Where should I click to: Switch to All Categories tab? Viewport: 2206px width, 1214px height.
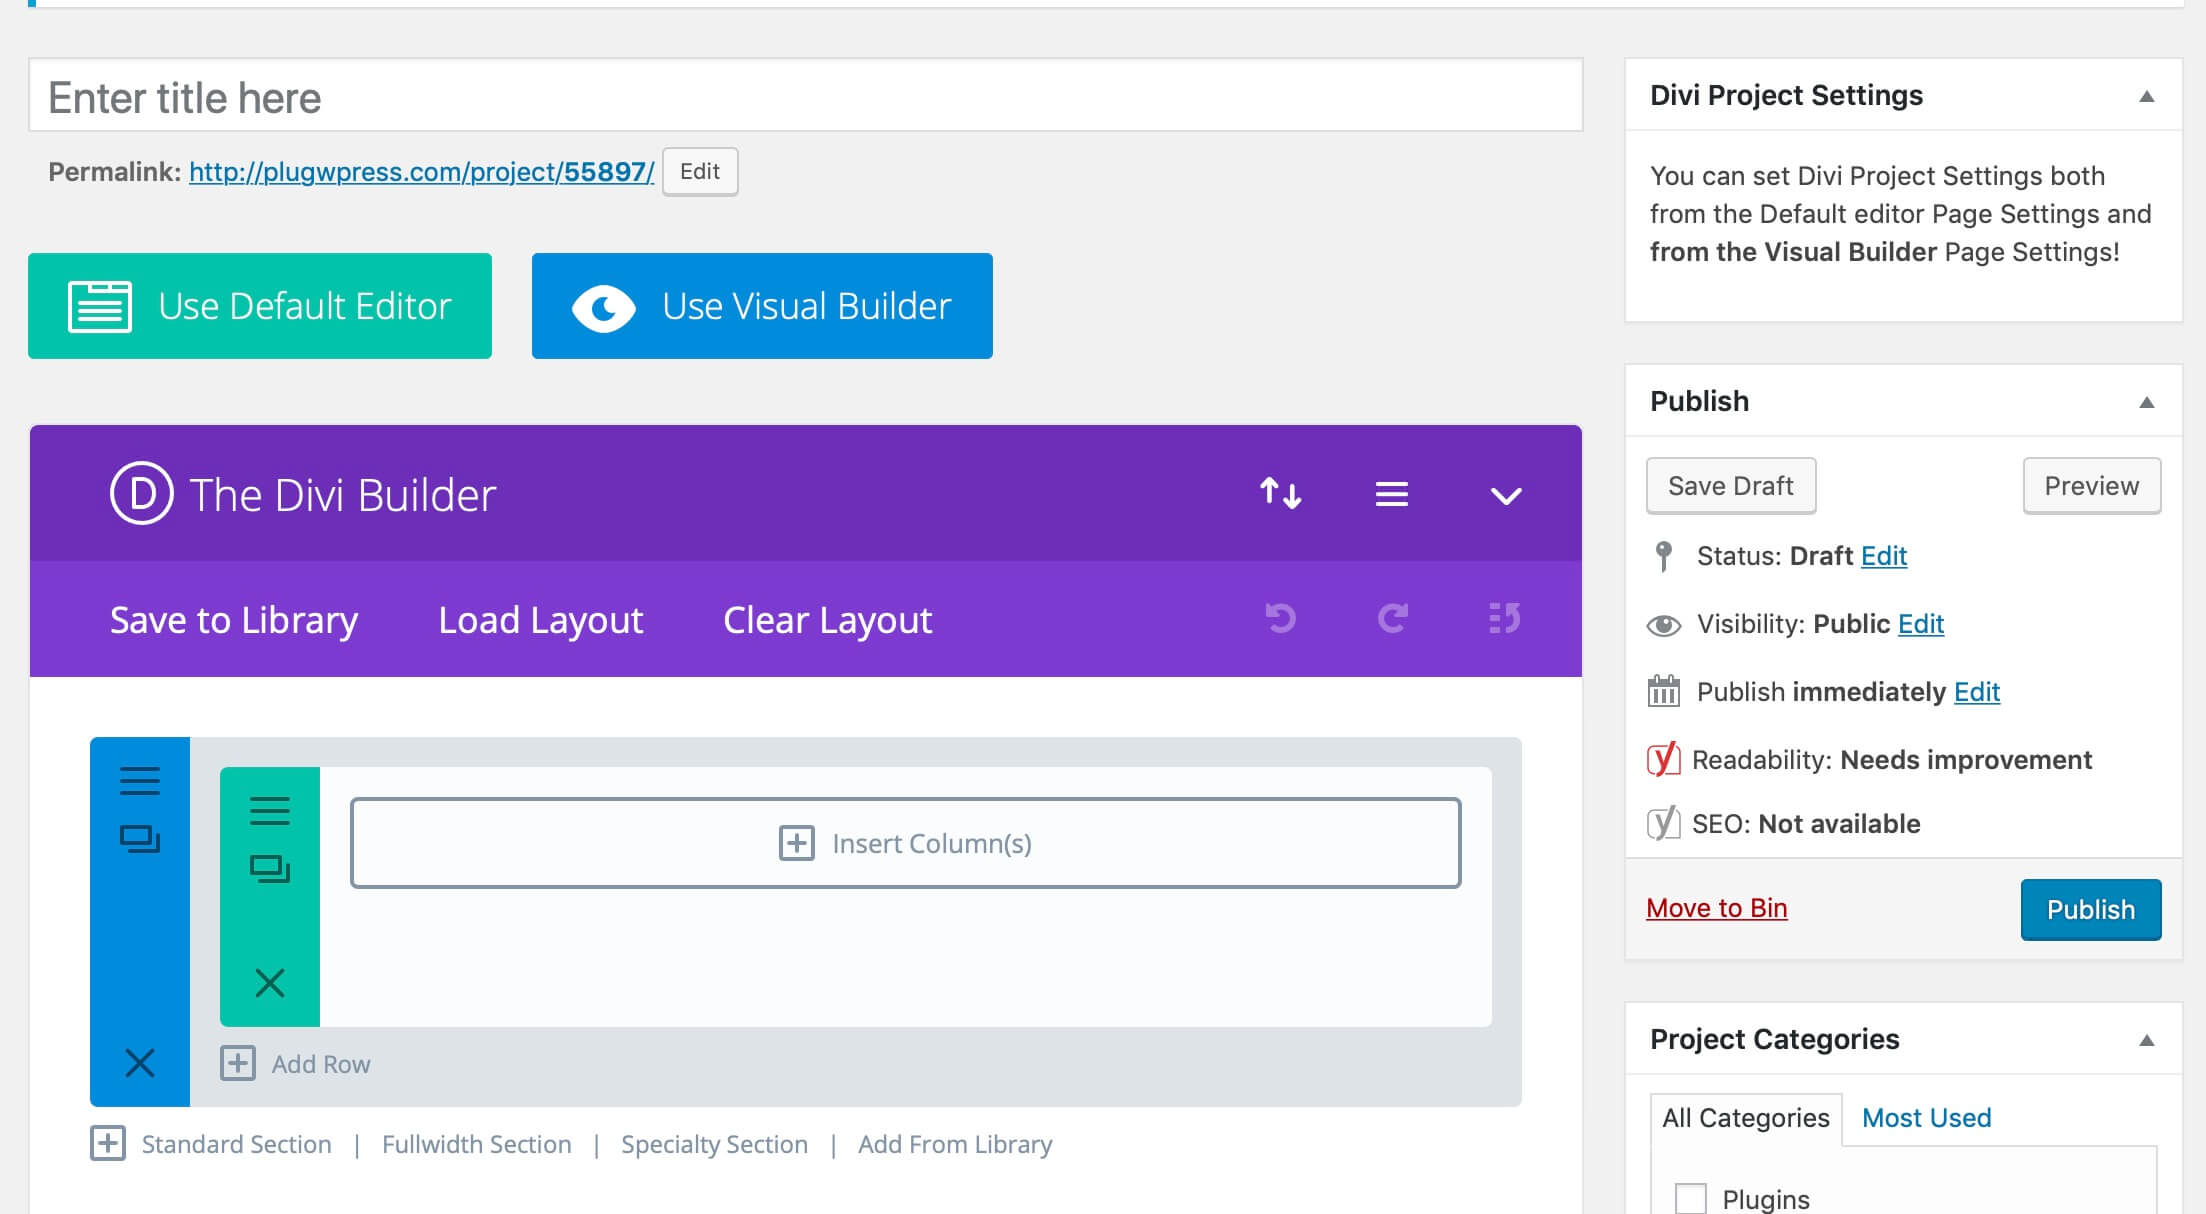coord(1746,1118)
